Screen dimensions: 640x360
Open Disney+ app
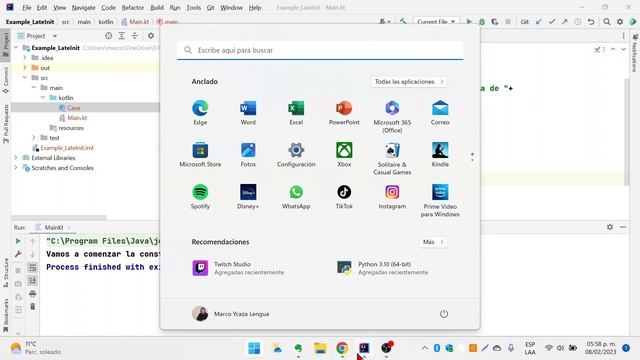(x=248, y=197)
